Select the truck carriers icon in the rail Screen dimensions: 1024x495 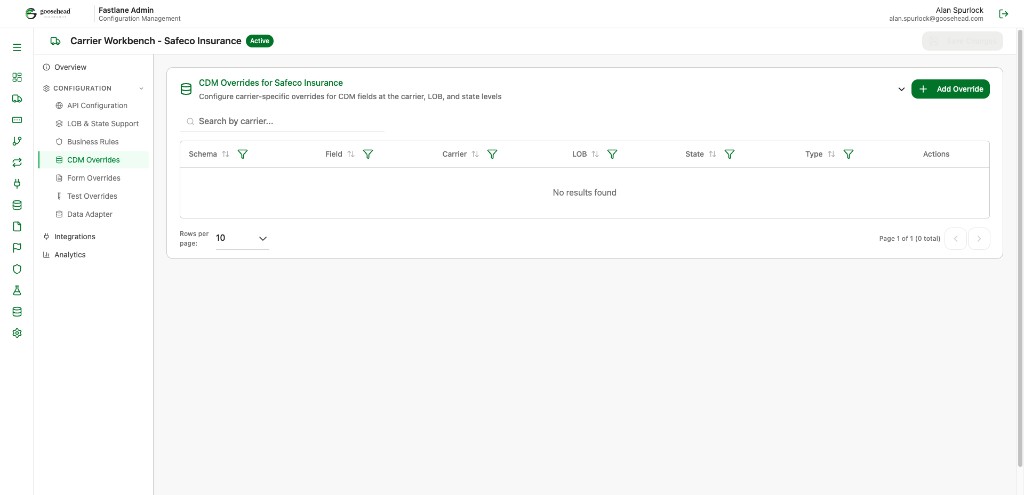(x=17, y=99)
